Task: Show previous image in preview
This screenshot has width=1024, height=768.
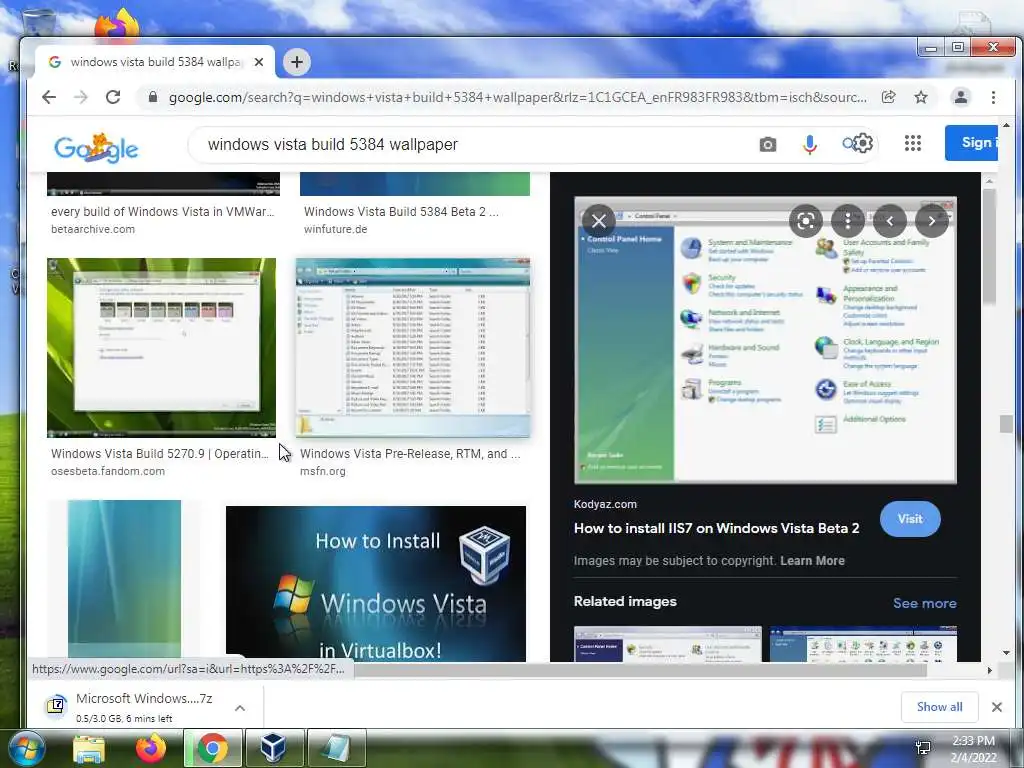Action: 889,221
